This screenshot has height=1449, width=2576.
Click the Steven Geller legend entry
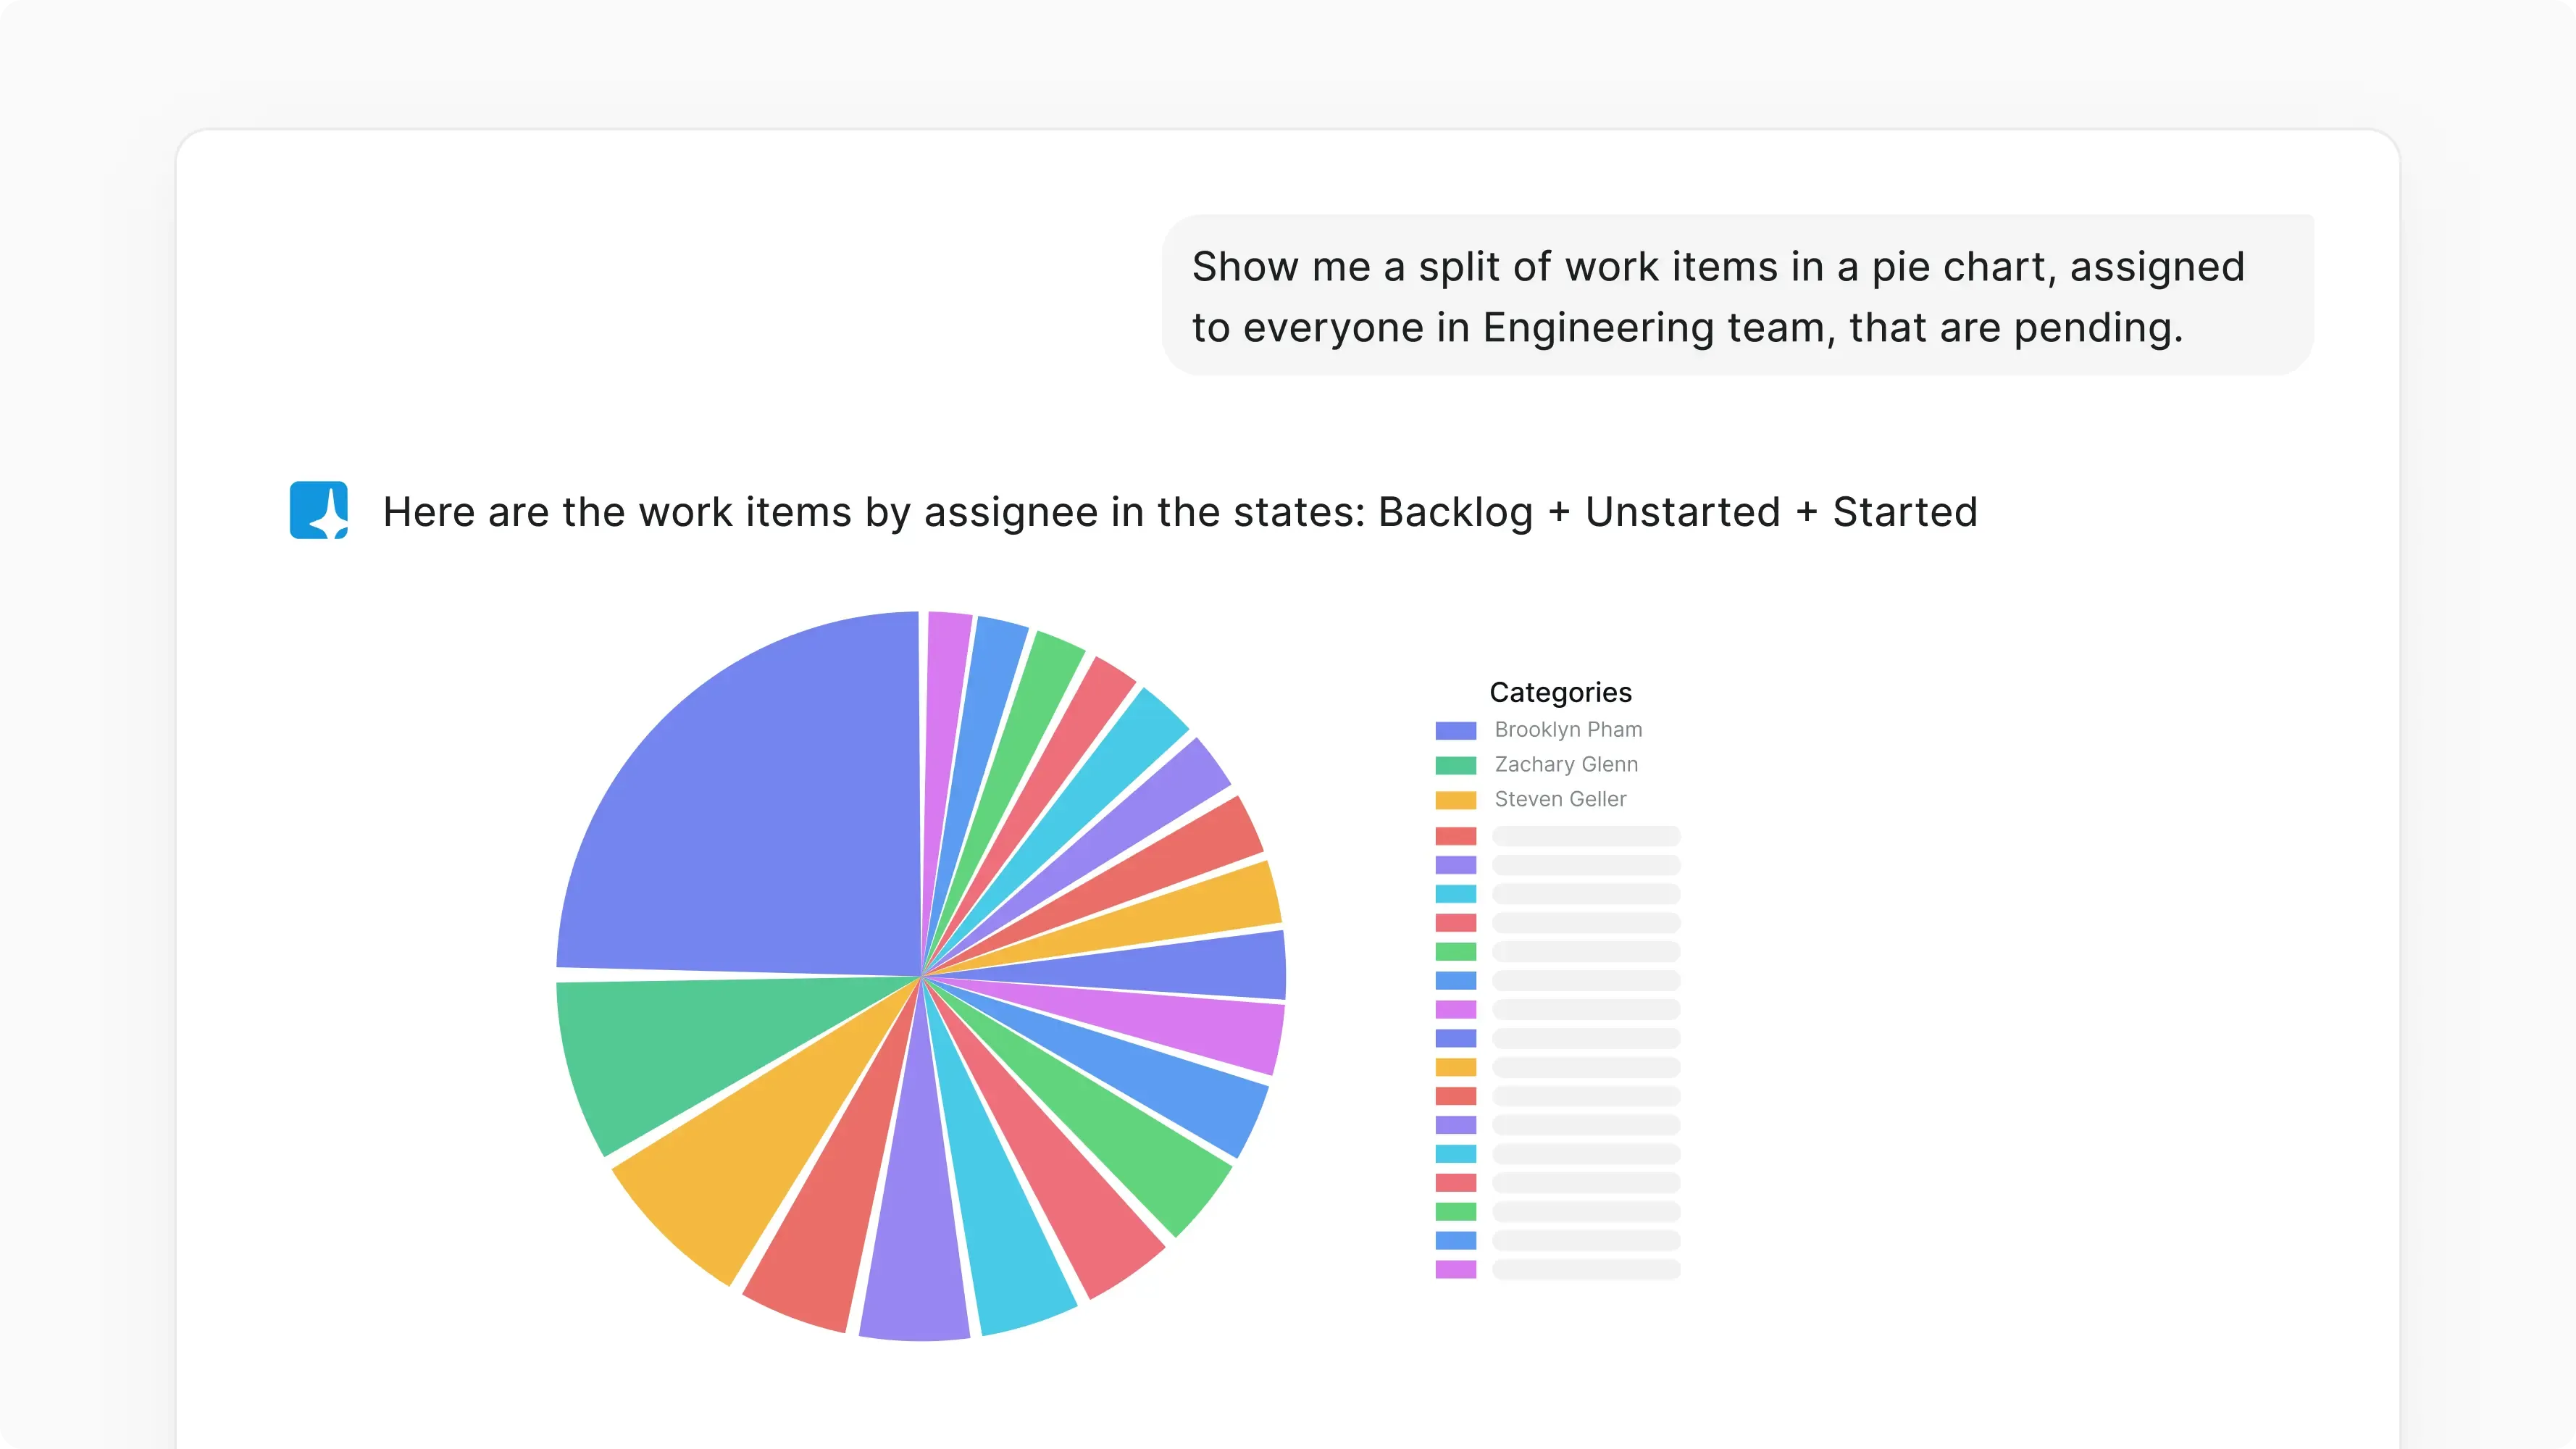click(x=1560, y=799)
